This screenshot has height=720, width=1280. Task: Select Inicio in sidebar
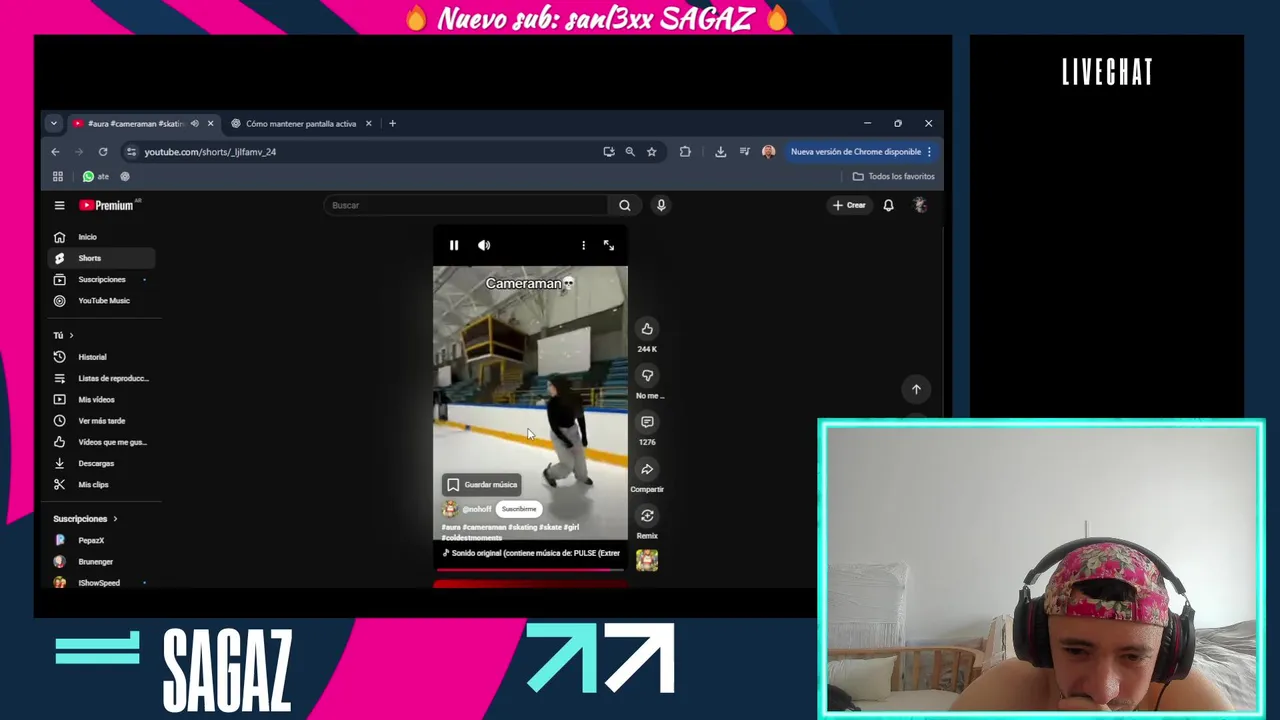[x=101, y=237]
